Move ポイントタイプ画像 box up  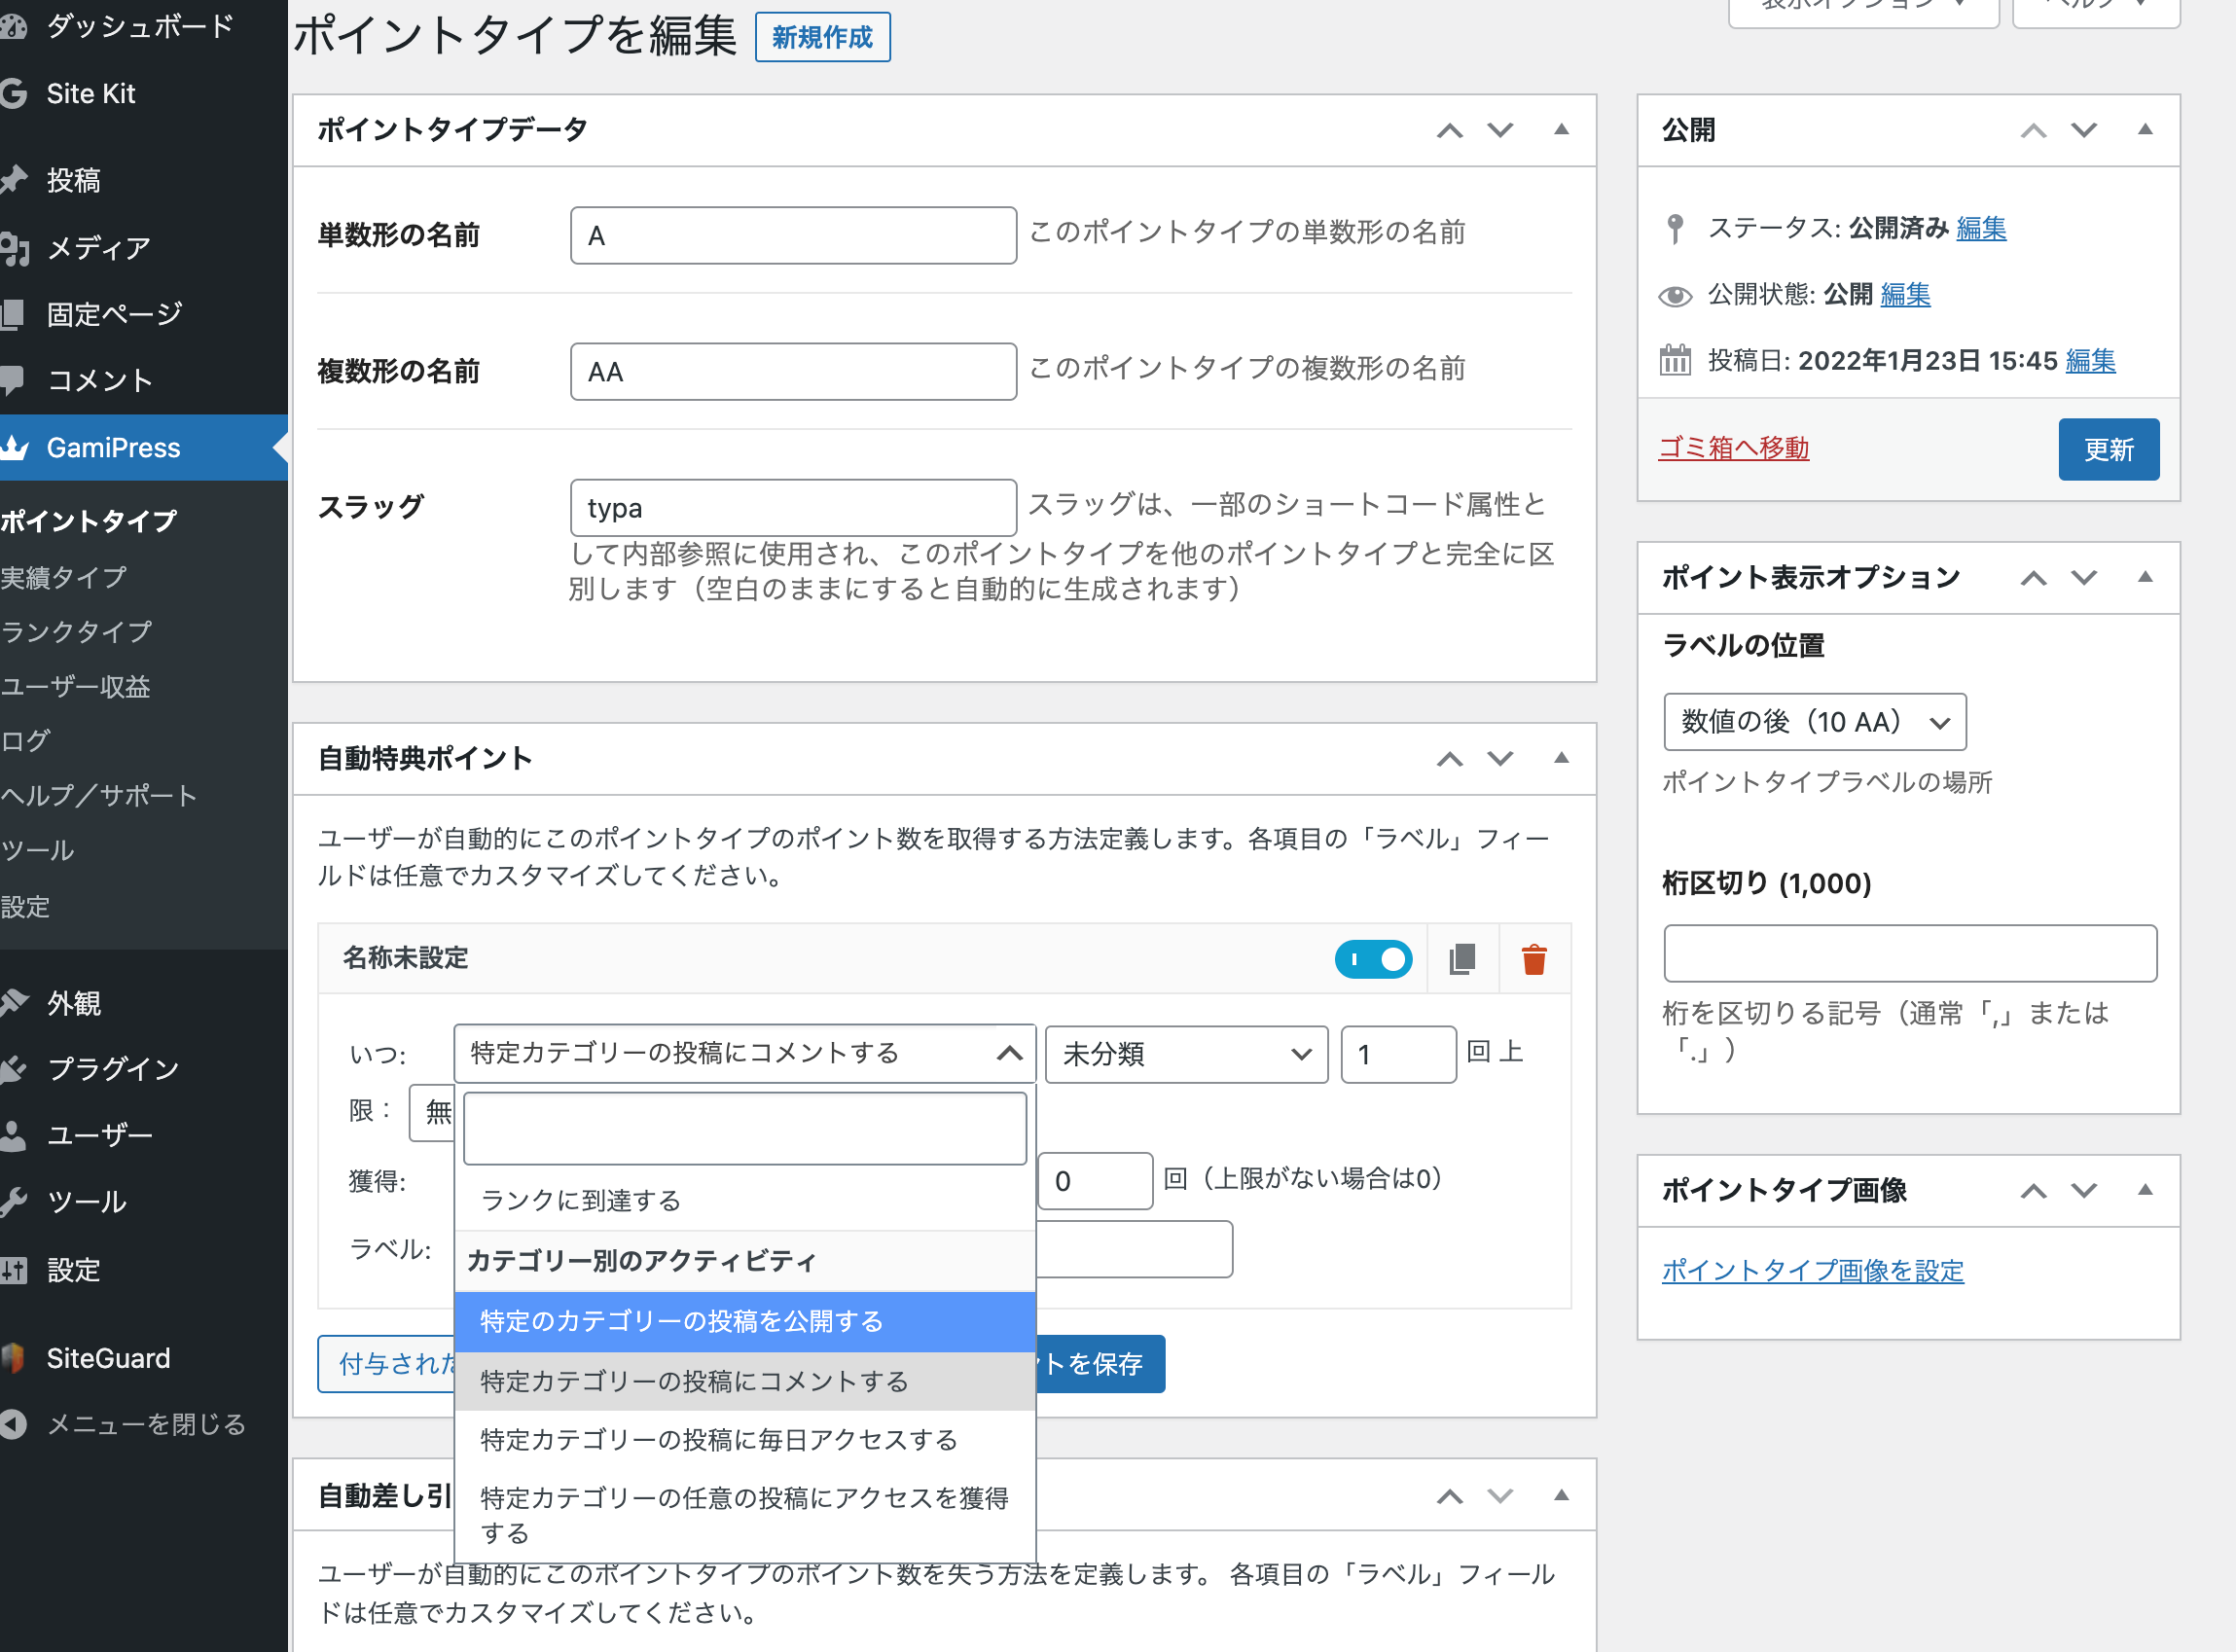2034,1191
